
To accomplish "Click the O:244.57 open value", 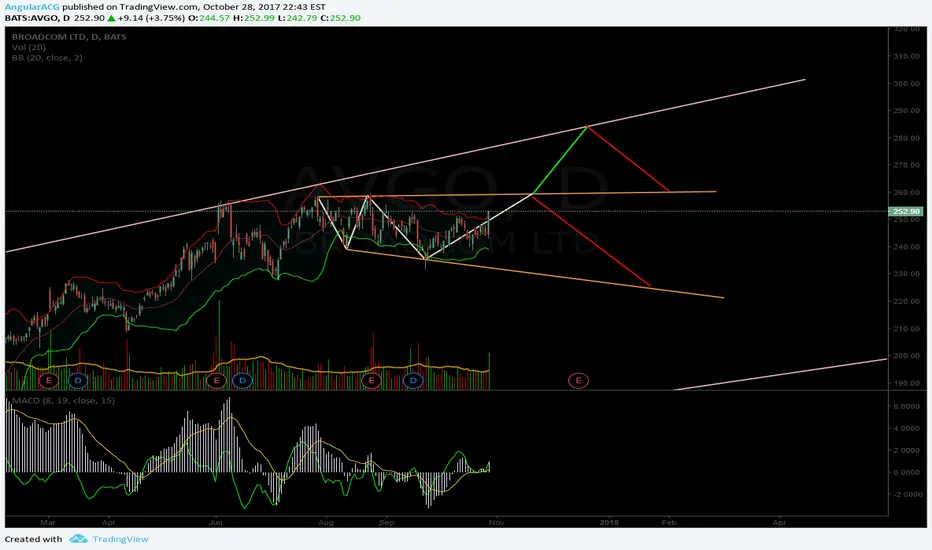I will (x=209, y=18).
